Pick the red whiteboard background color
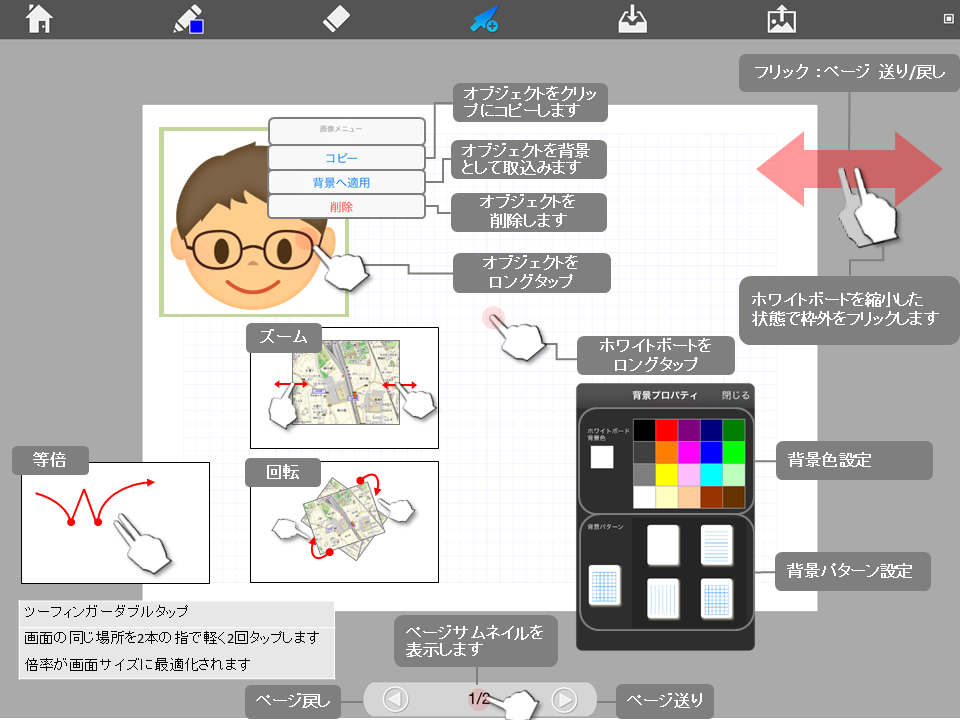The width and height of the screenshot is (960, 720). (x=666, y=428)
